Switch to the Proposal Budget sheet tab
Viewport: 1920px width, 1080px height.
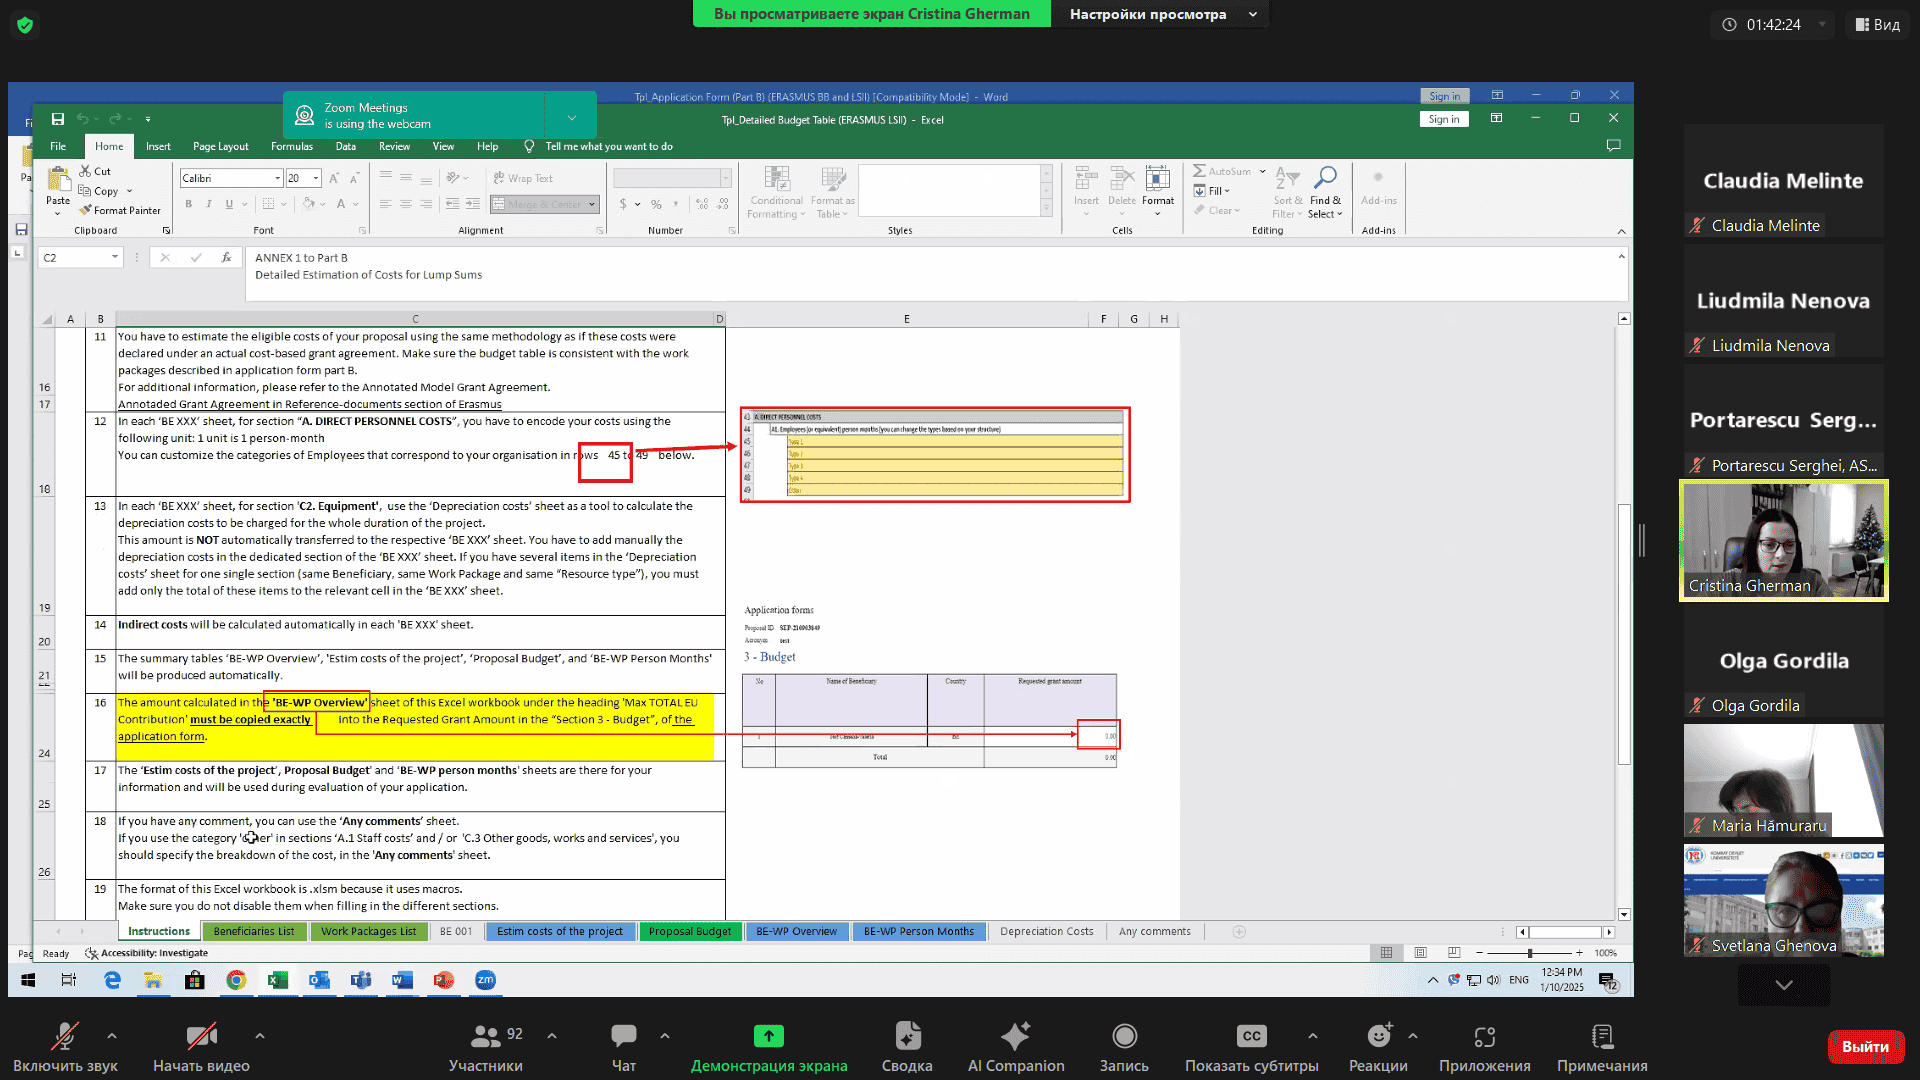tap(689, 931)
